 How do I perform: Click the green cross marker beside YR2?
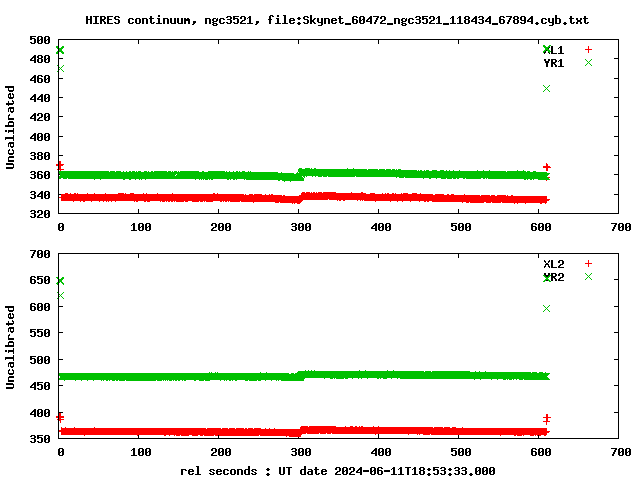(588, 277)
